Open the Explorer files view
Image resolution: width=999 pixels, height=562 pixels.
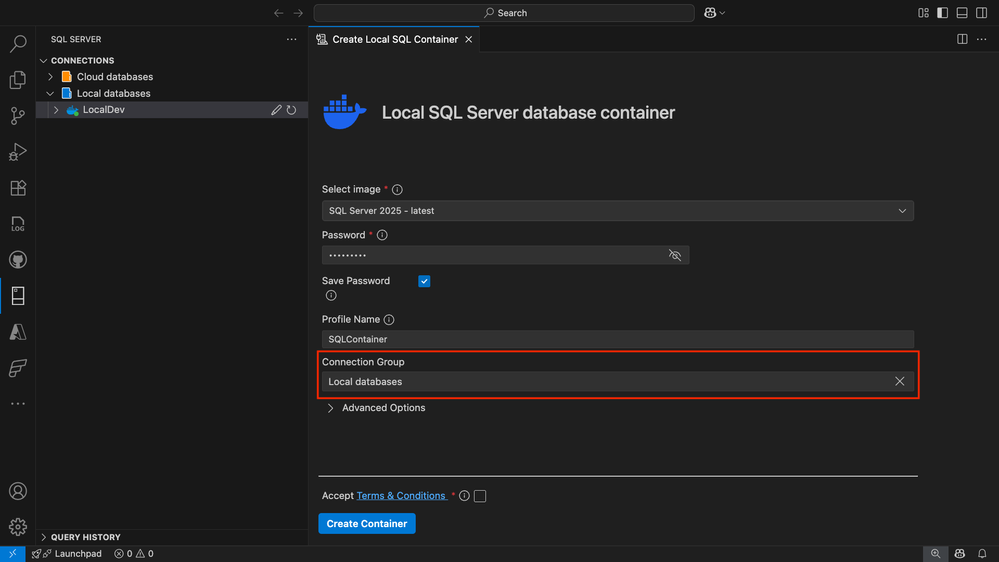click(x=18, y=80)
